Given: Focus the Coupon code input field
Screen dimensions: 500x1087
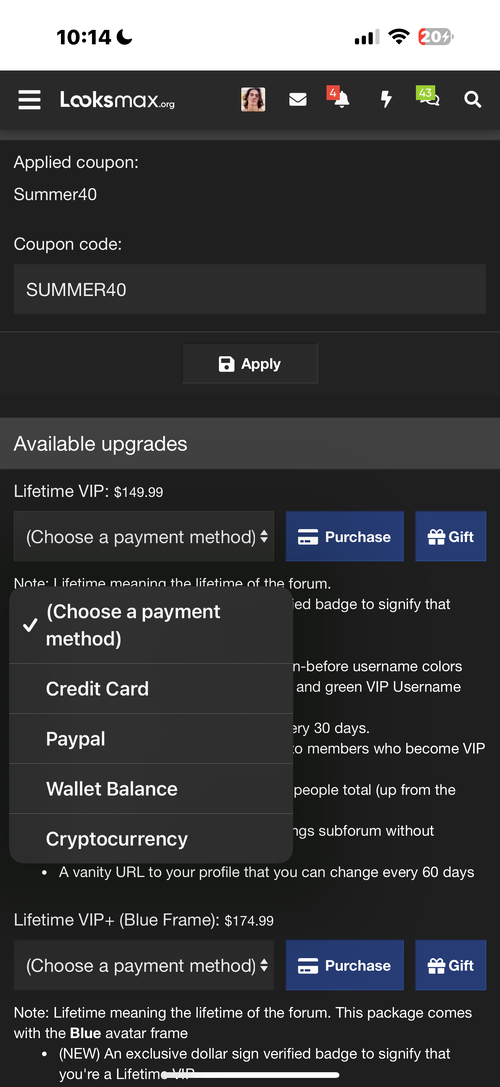Looking at the screenshot, I should click(x=250, y=289).
